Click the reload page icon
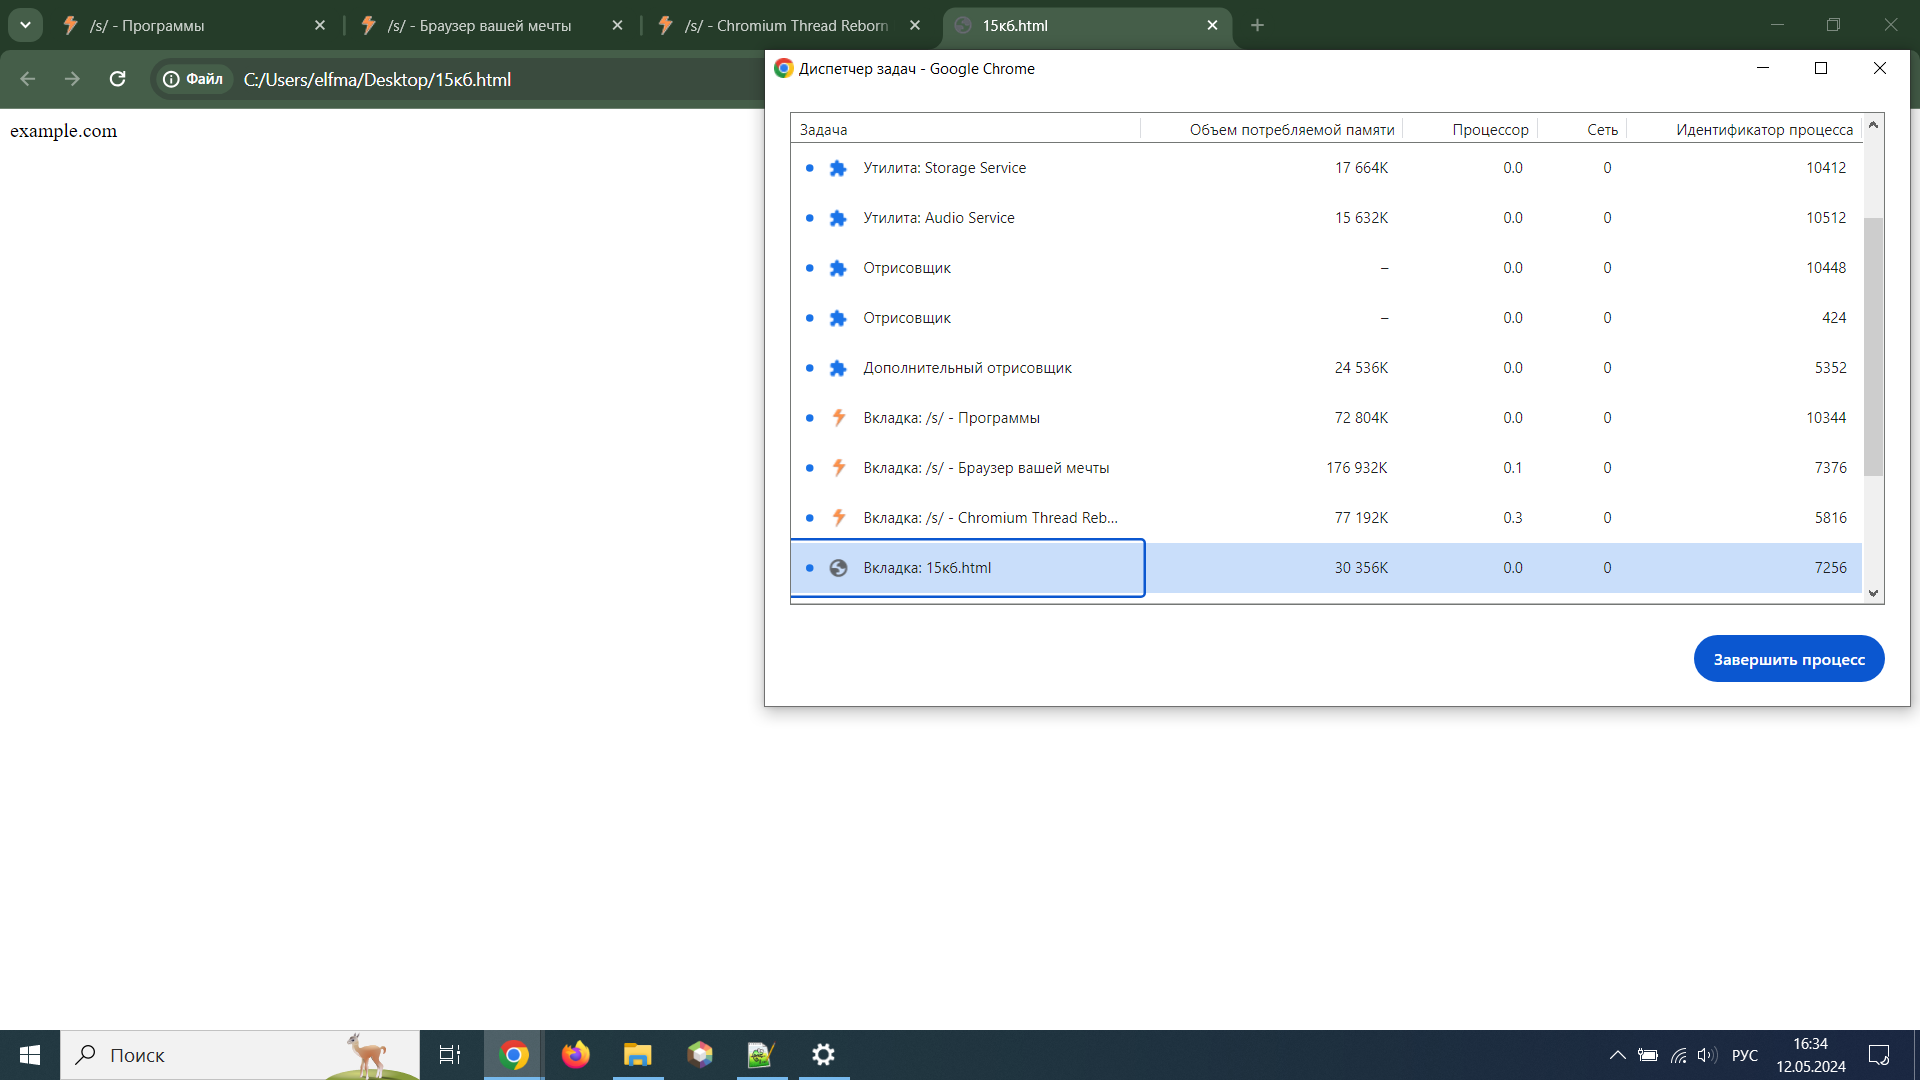1920x1080 pixels. coord(117,79)
